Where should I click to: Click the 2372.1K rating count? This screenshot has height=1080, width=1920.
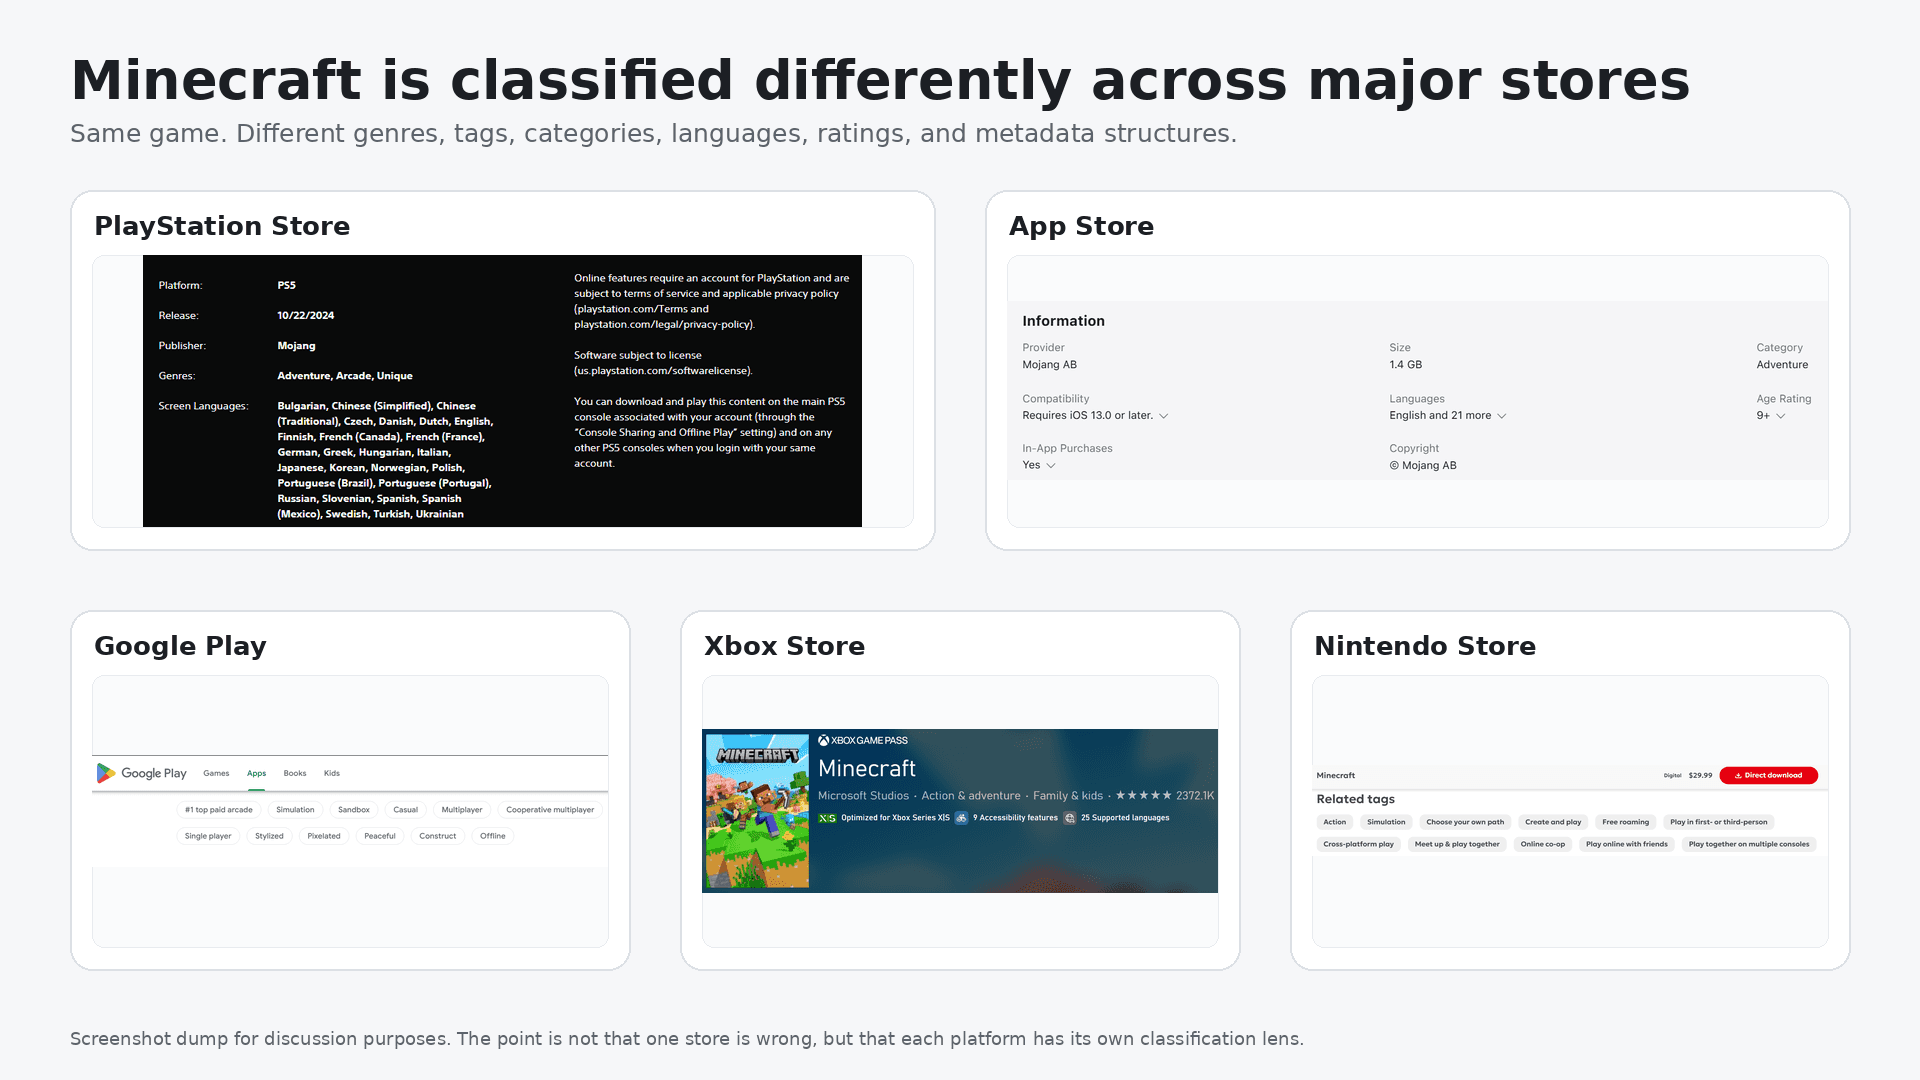[1195, 796]
